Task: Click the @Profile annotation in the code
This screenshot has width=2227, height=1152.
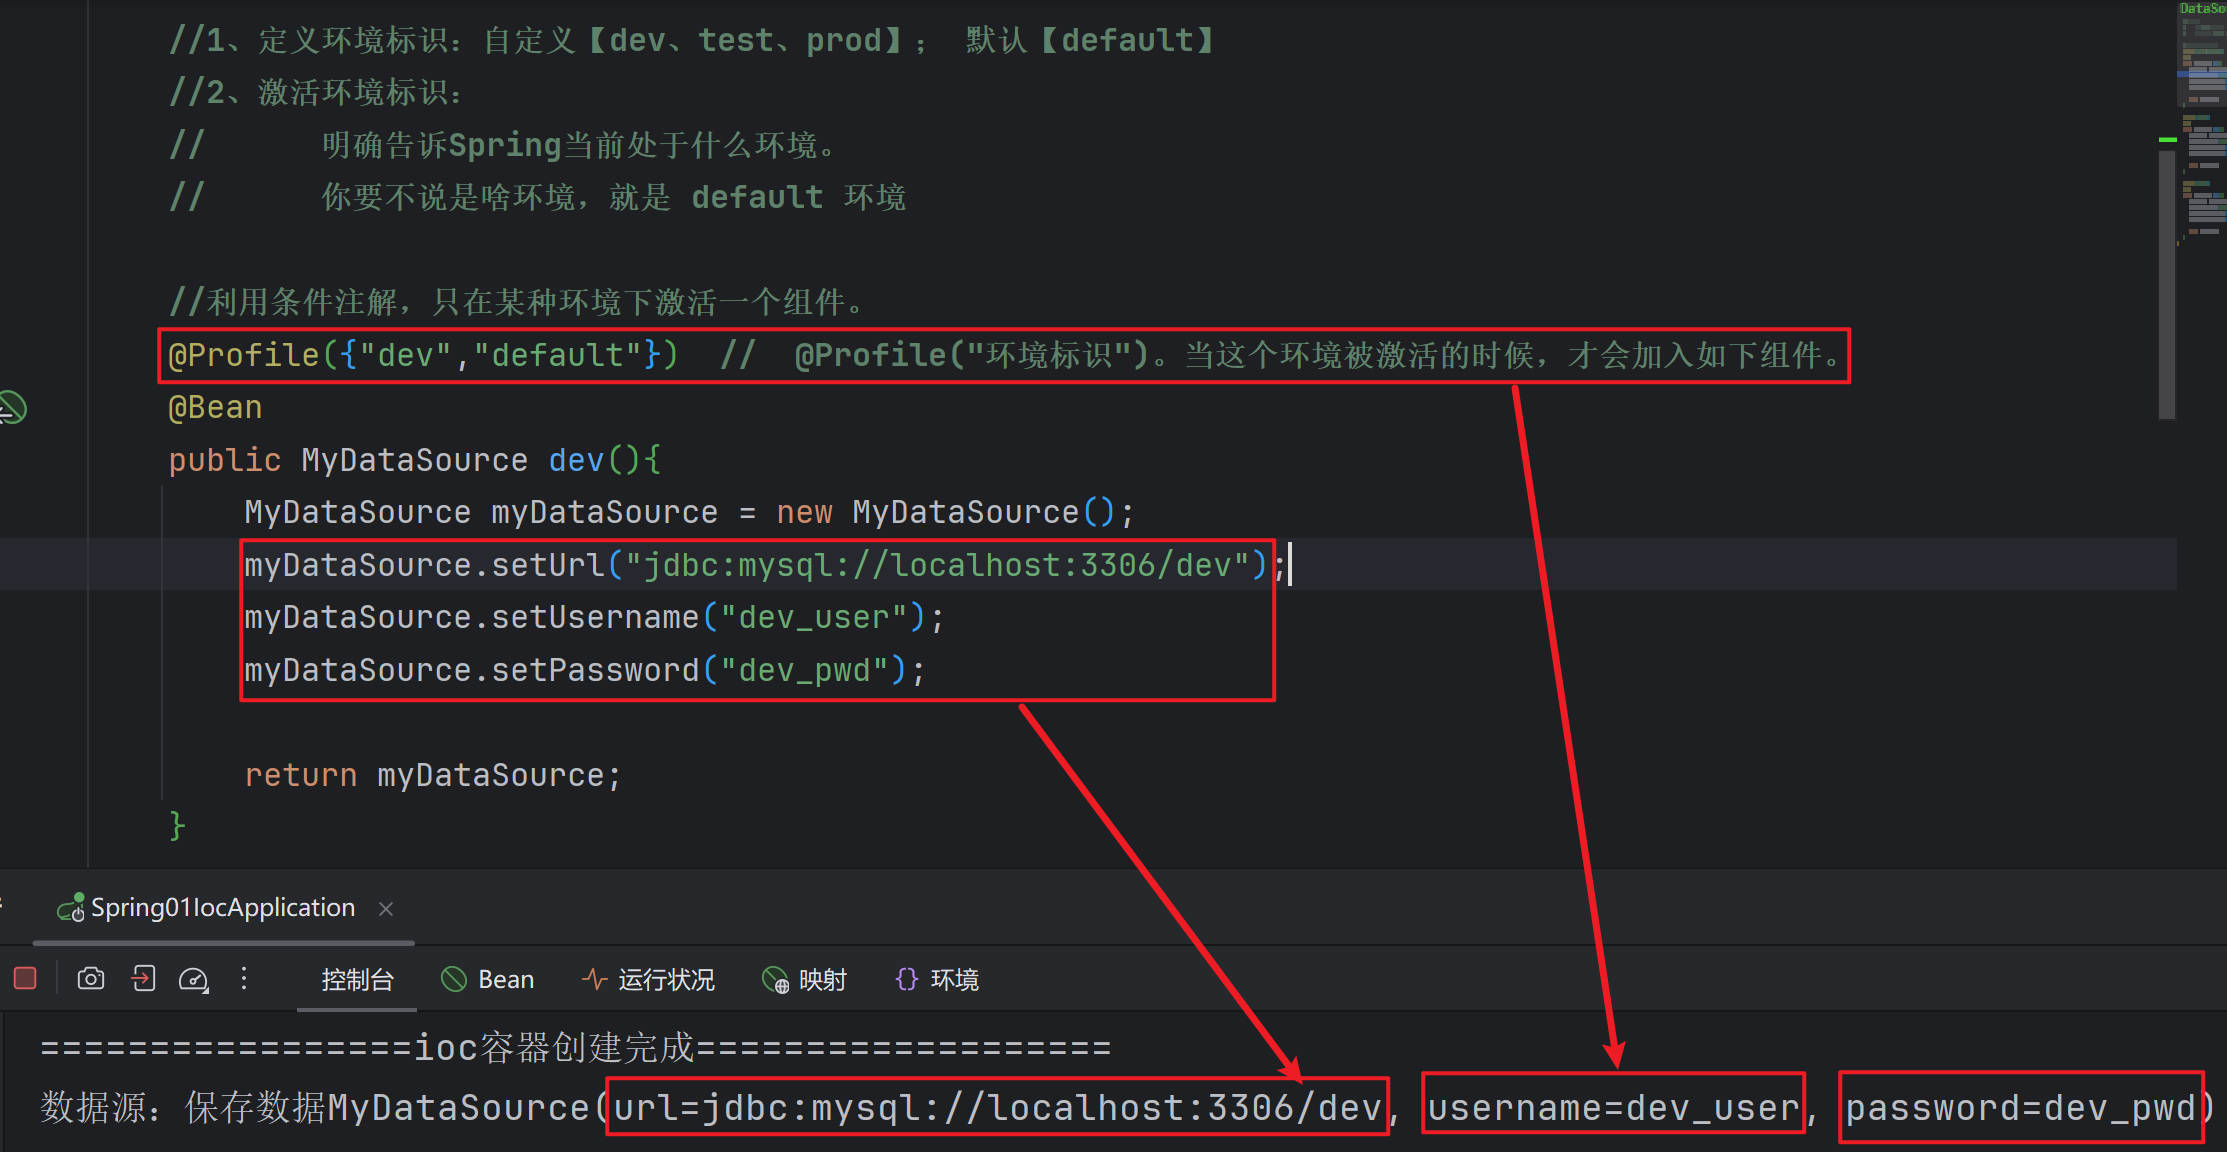Action: [x=243, y=356]
